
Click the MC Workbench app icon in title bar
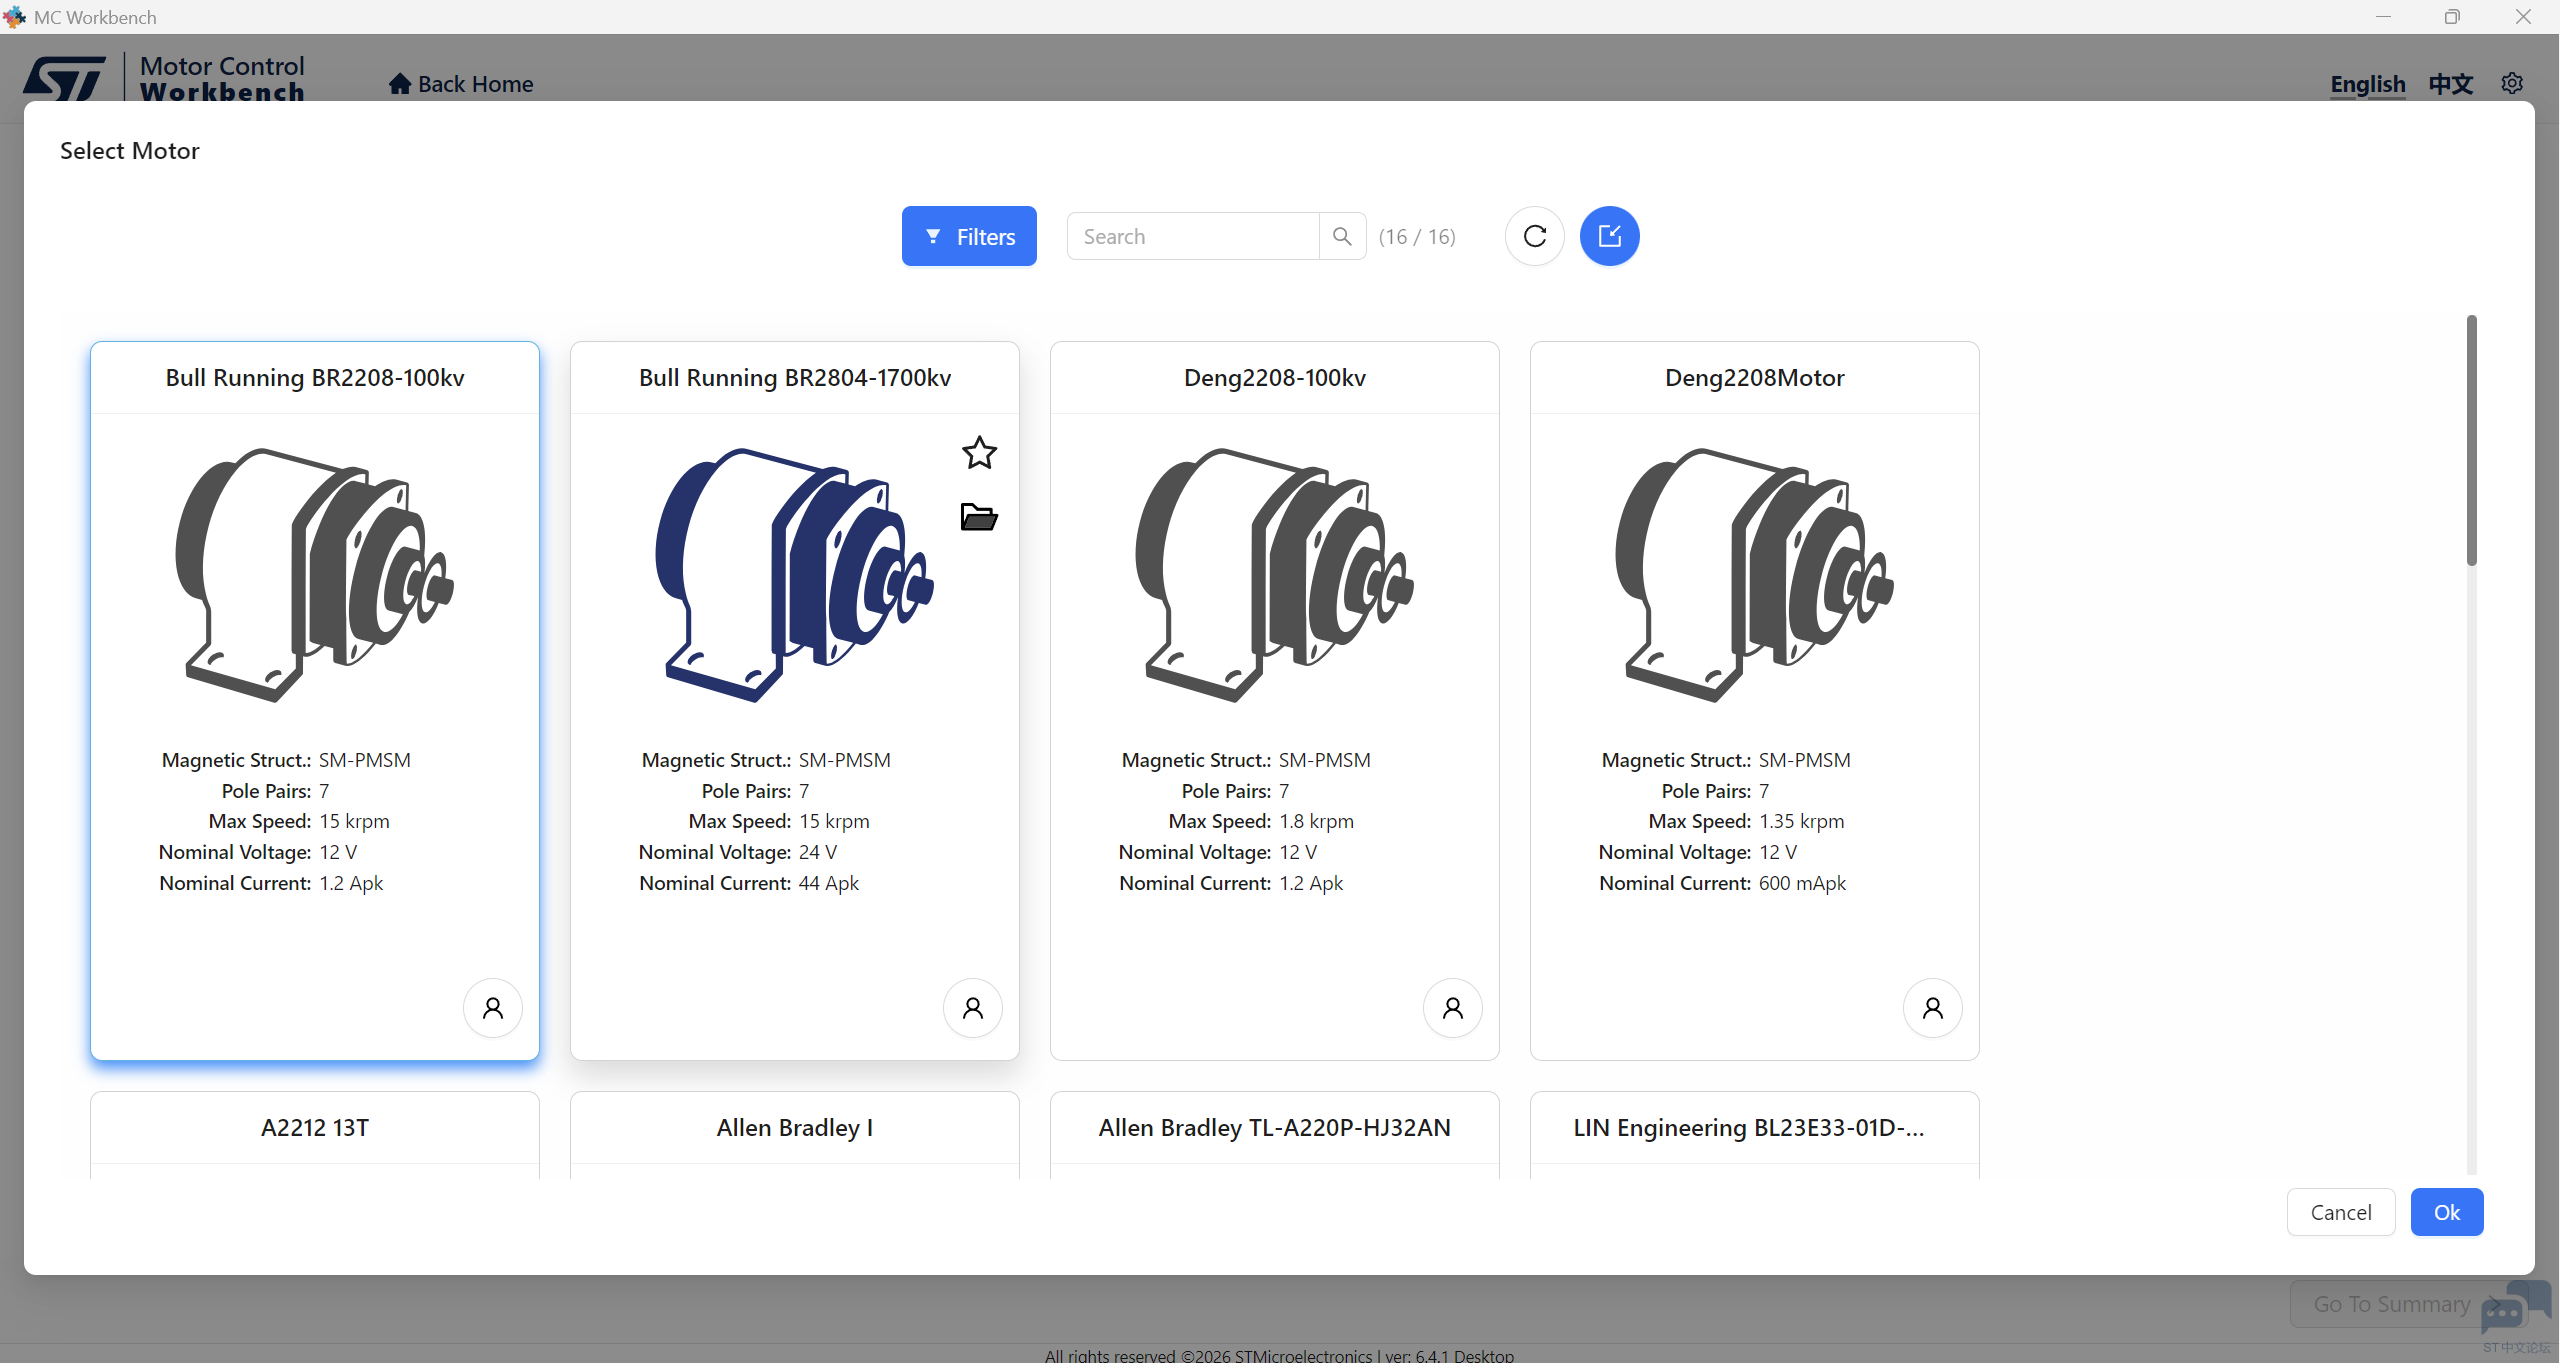point(14,17)
